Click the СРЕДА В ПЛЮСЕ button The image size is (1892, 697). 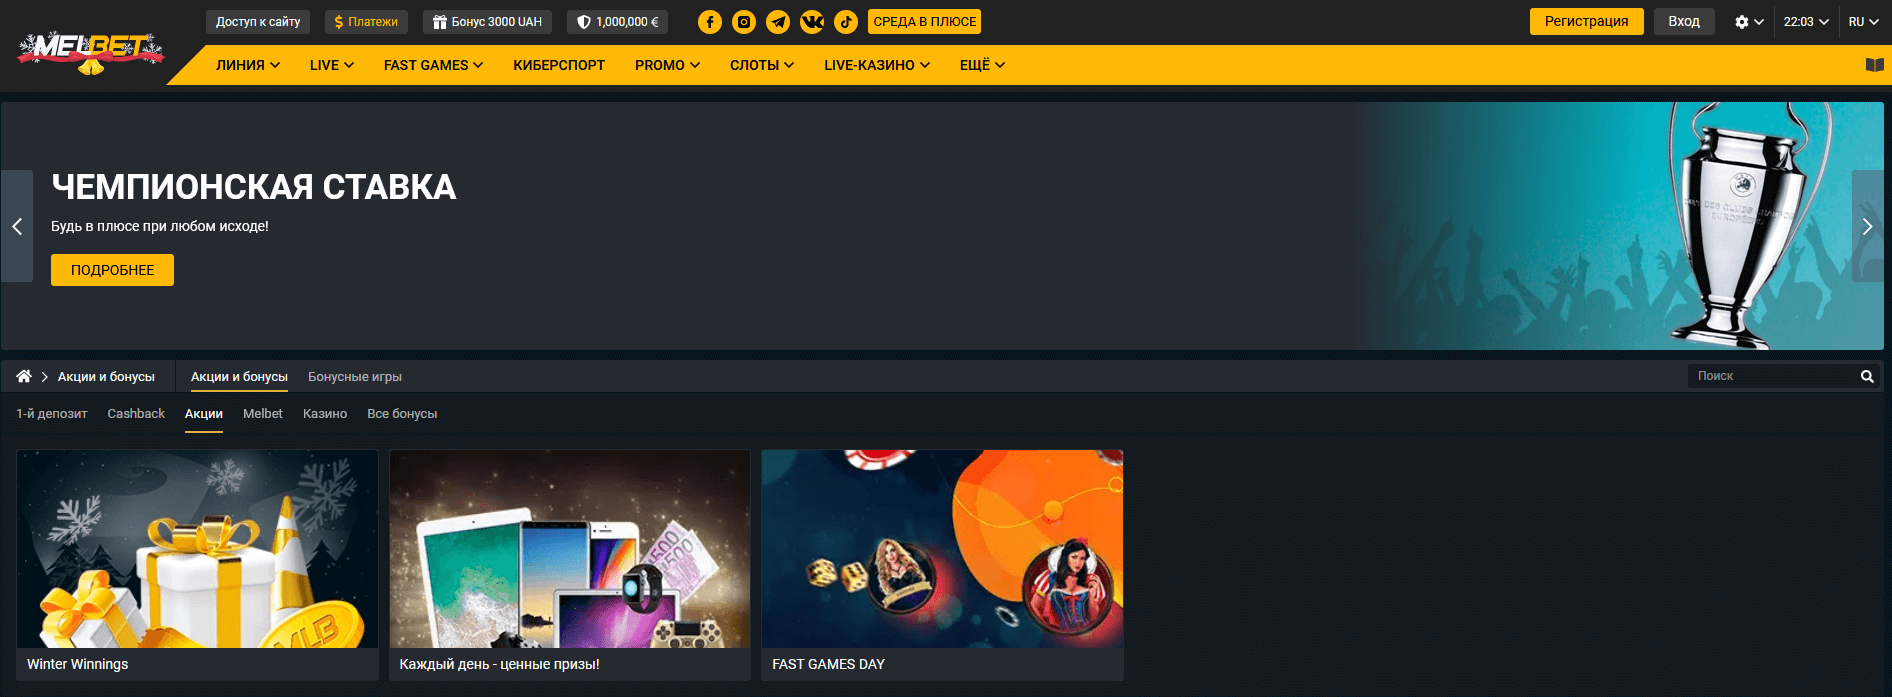point(925,22)
